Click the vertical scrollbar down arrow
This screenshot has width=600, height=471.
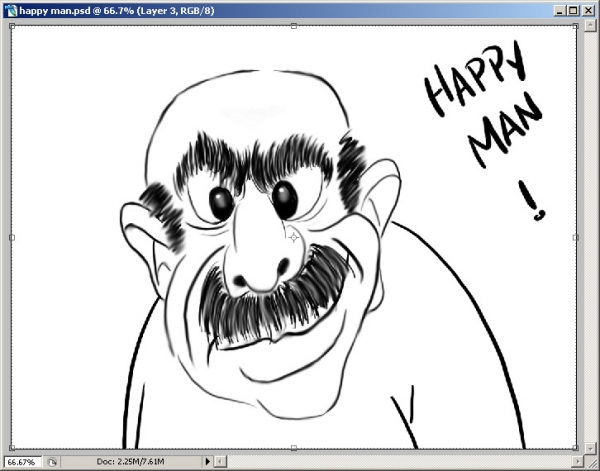pos(590,447)
